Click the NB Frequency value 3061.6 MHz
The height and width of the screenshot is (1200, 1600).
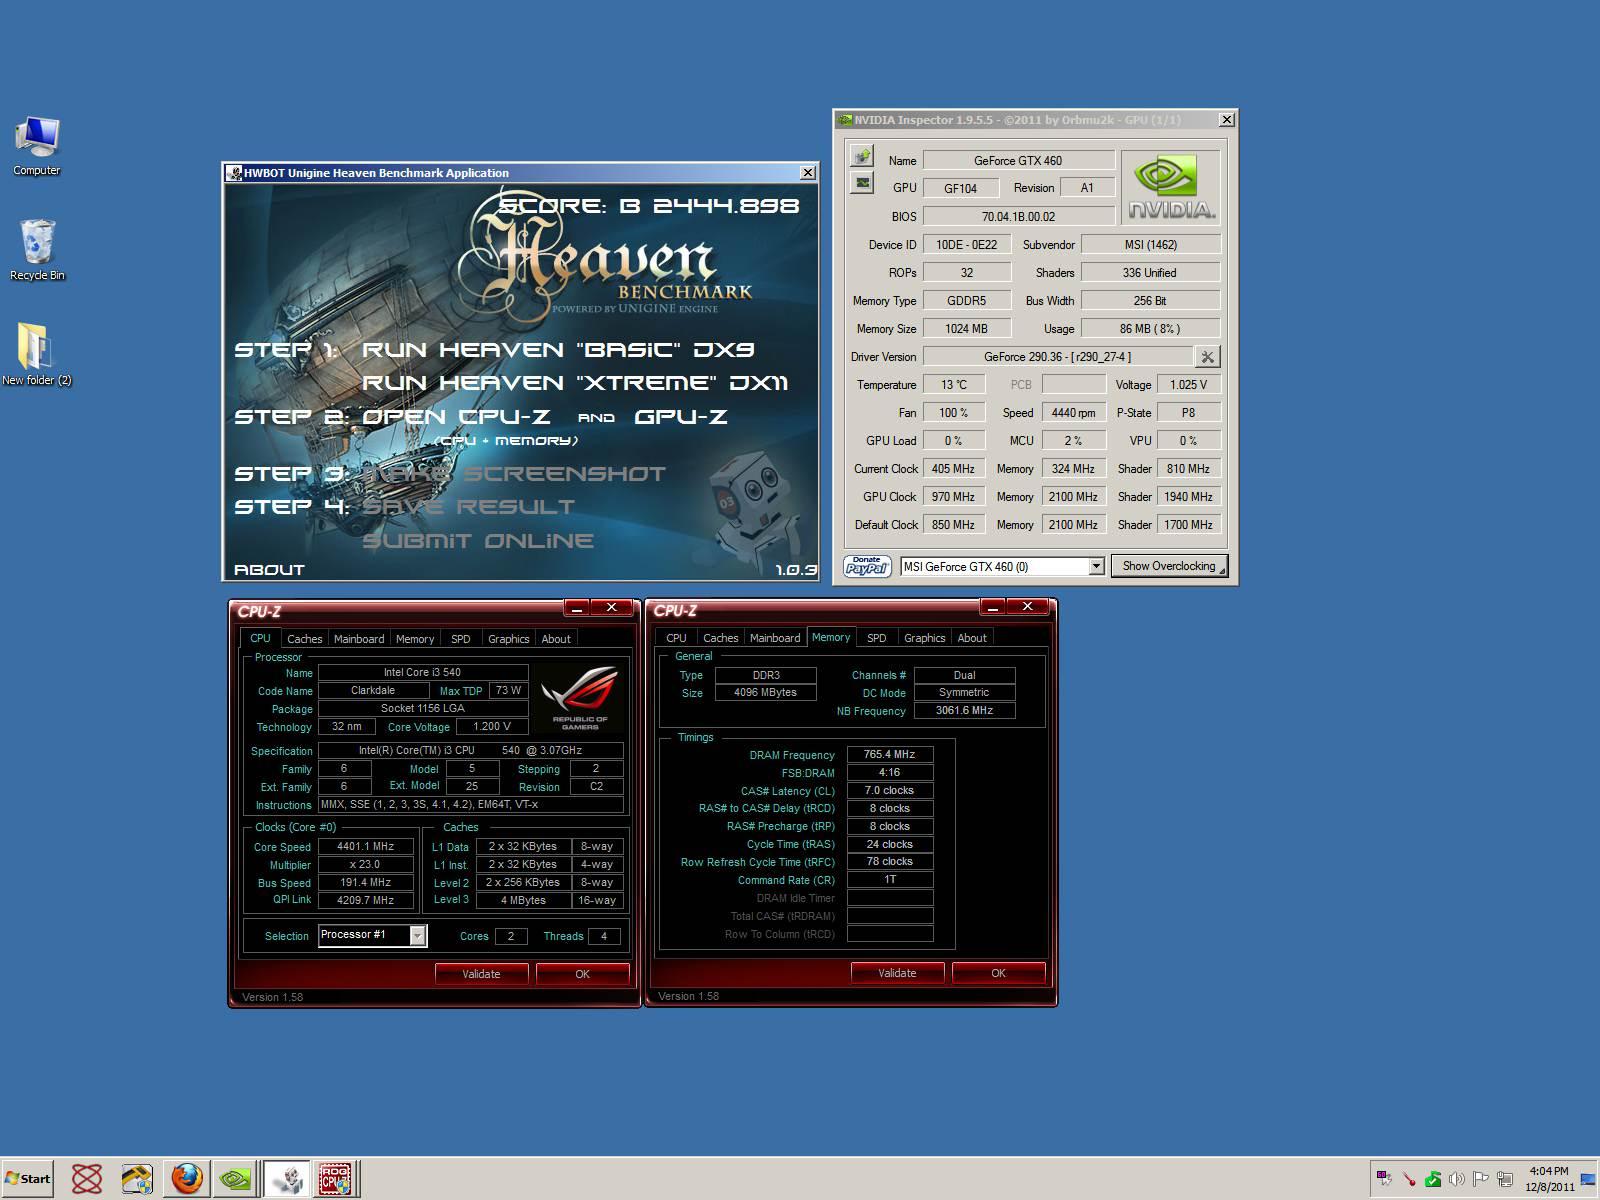tap(964, 711)
